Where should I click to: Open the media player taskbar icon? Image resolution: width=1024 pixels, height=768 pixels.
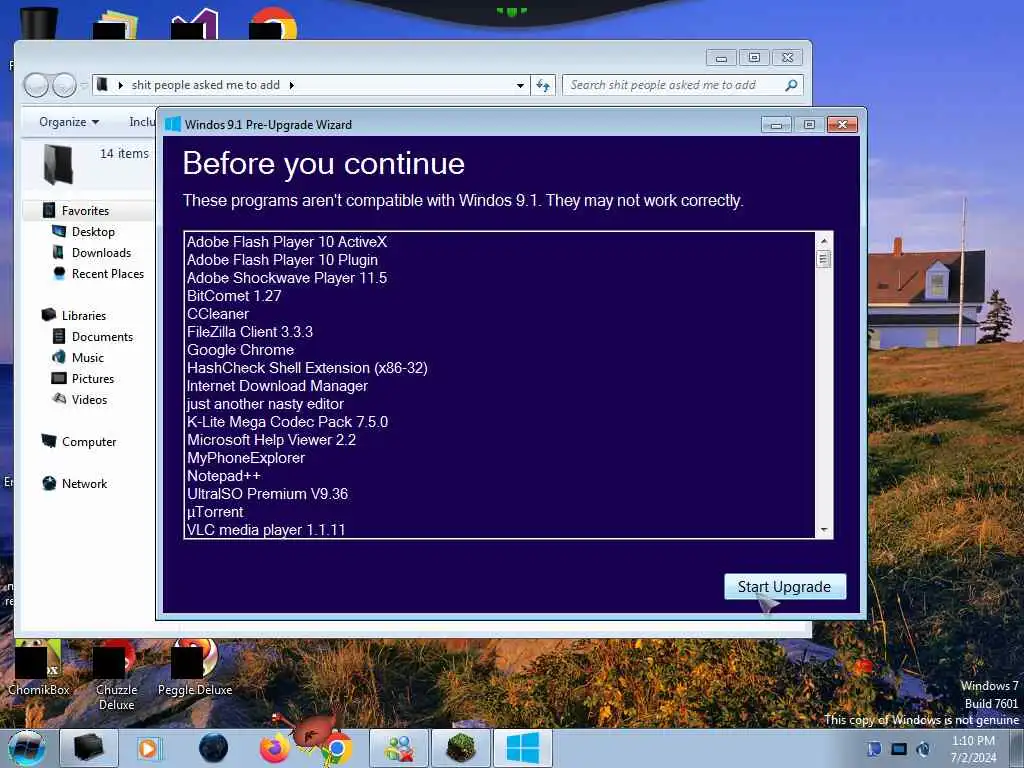pos(150,748)
